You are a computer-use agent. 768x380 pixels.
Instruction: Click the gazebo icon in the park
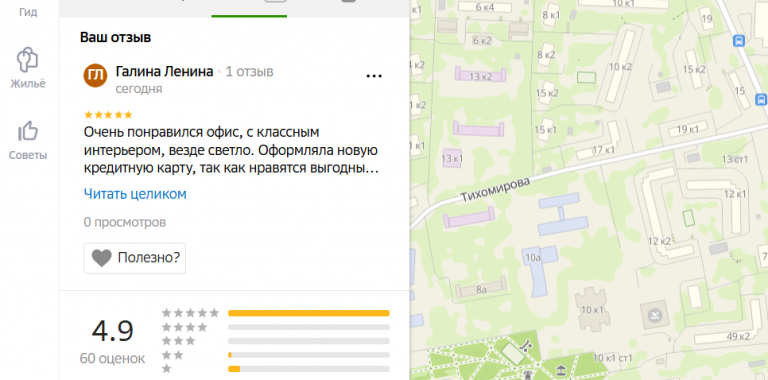(561, 369)
